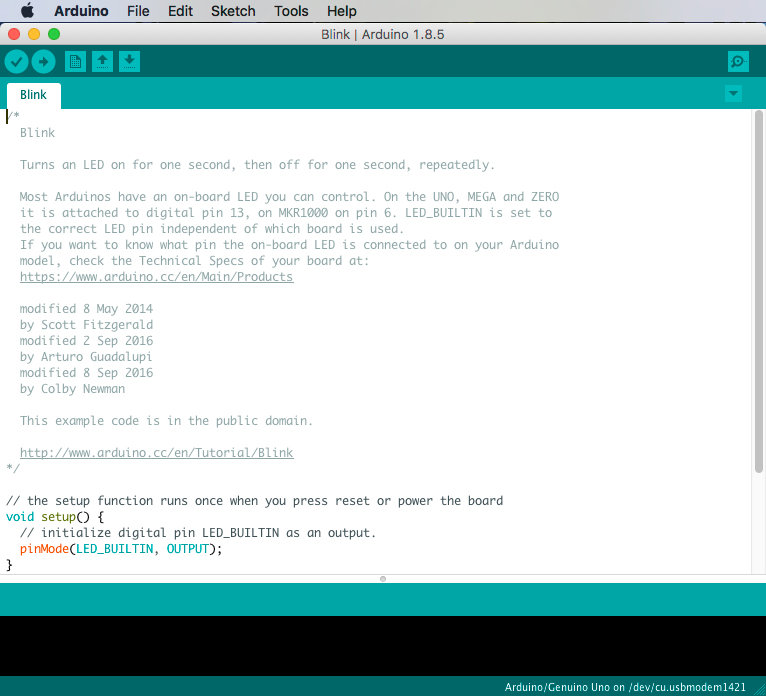
Task: Click the Upload arrow button
Action: (43, 62)
